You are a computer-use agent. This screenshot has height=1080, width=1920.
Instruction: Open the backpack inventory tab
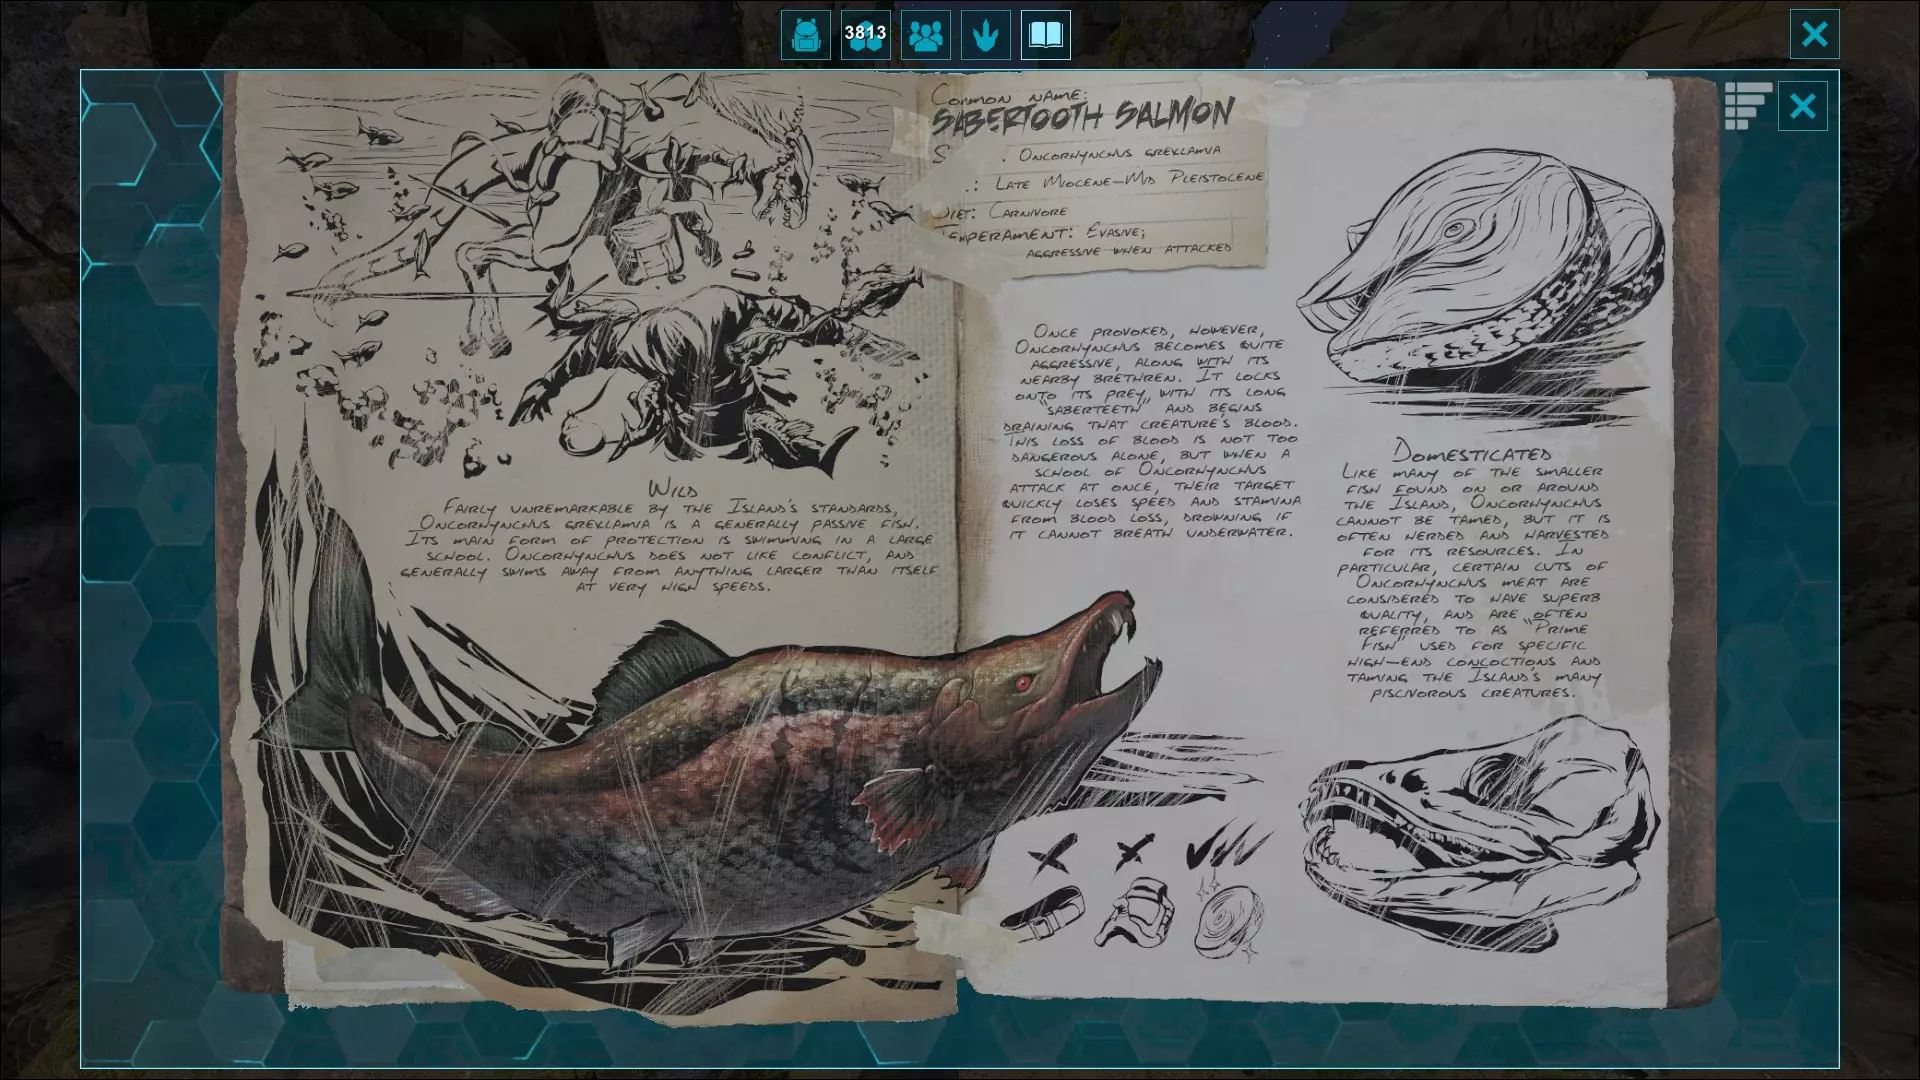pyautogui.click(x=805, y=35)
